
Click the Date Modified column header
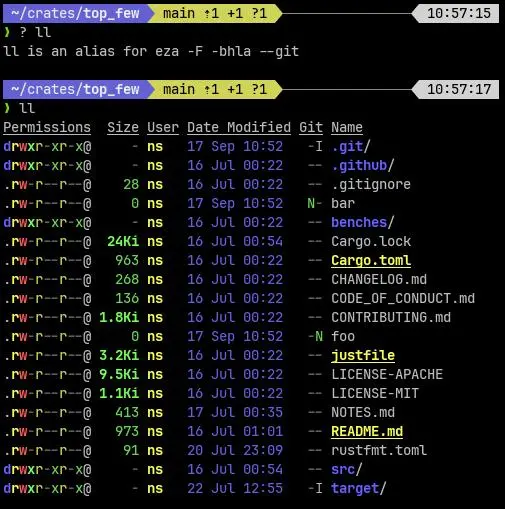[239, 128]
